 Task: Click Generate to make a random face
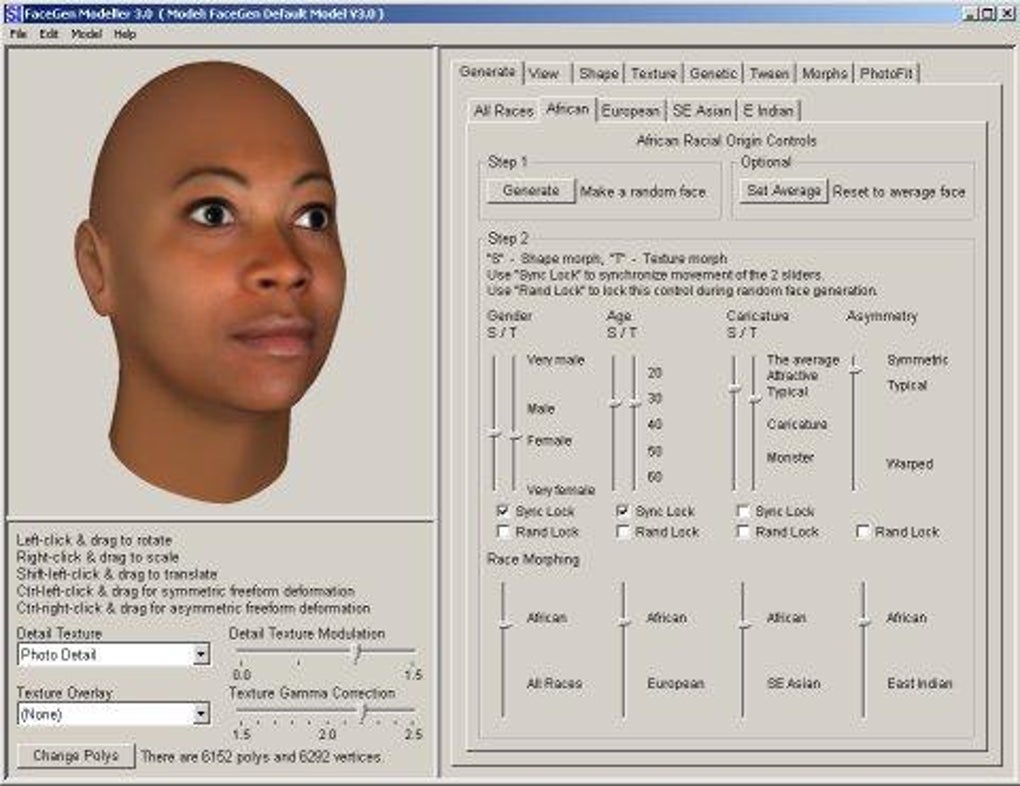(x=531, y=191)
